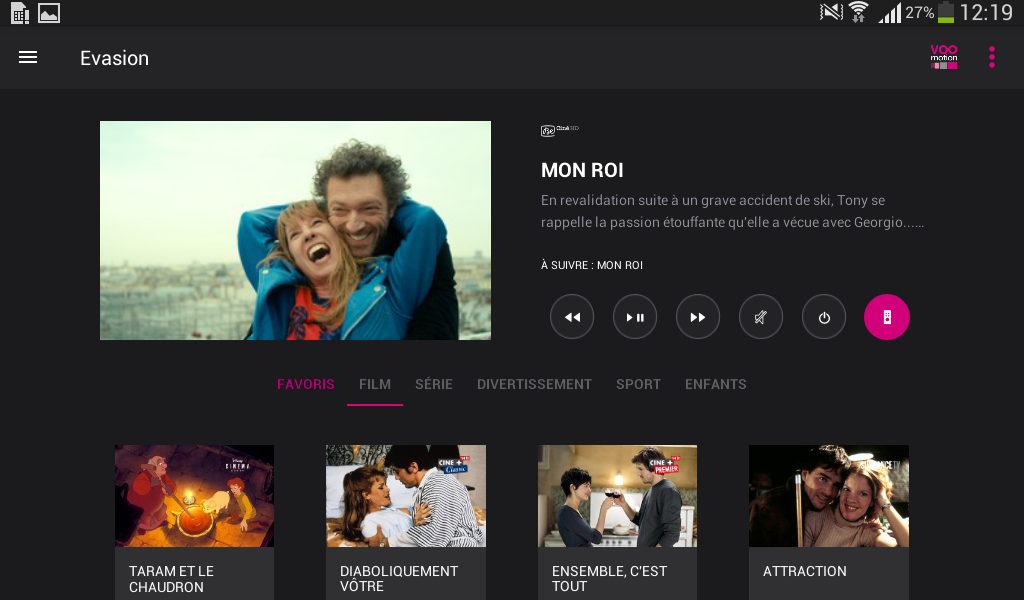Tap the 12:19 clock in status bar
The image size is (1024, 600).
pyautogui.click(x=986, y=12)
